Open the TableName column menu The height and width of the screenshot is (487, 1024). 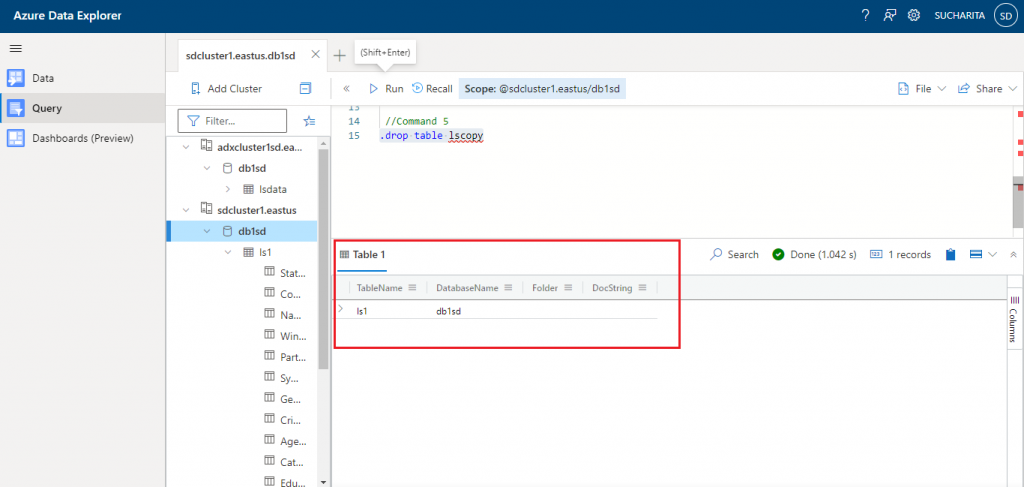click(x=412, y=287)
